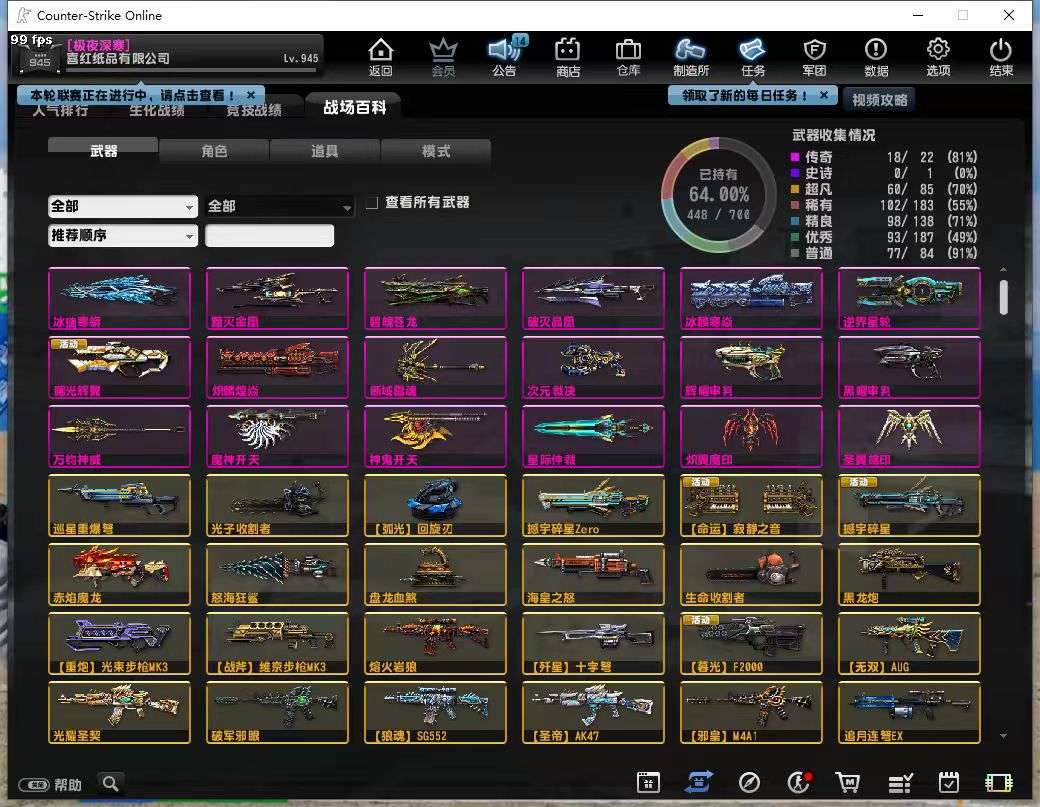Select the 撼宇碎星Zero weapon card
Image resolution: width=1040 pixels, height=807 pixels.
[593, 505]
